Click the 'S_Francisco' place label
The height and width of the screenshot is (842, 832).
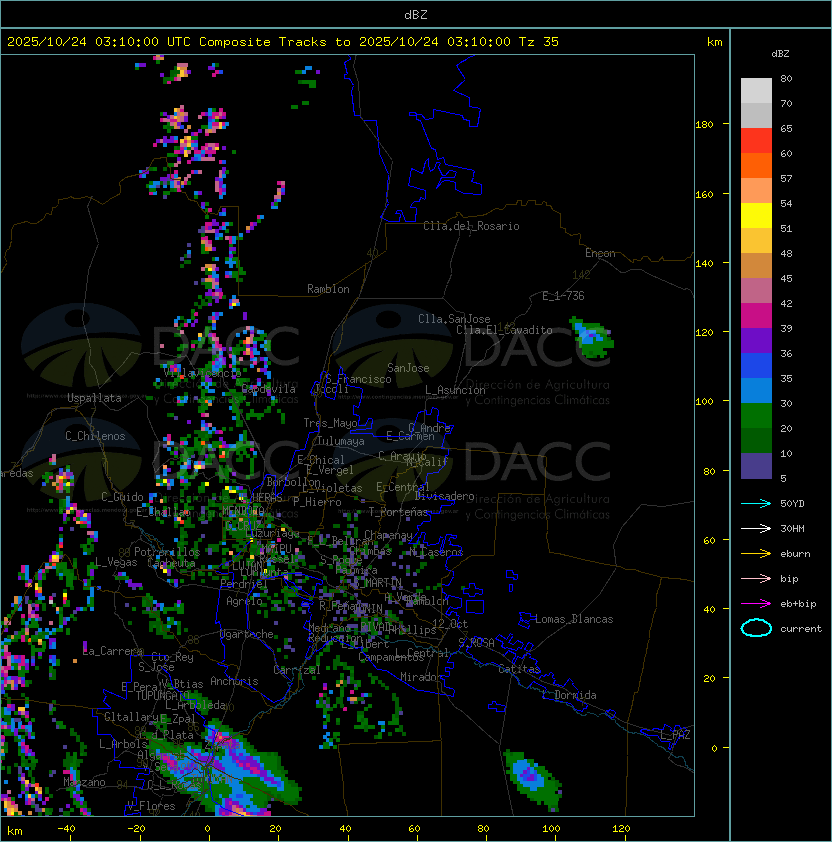(x=358, y=379)
